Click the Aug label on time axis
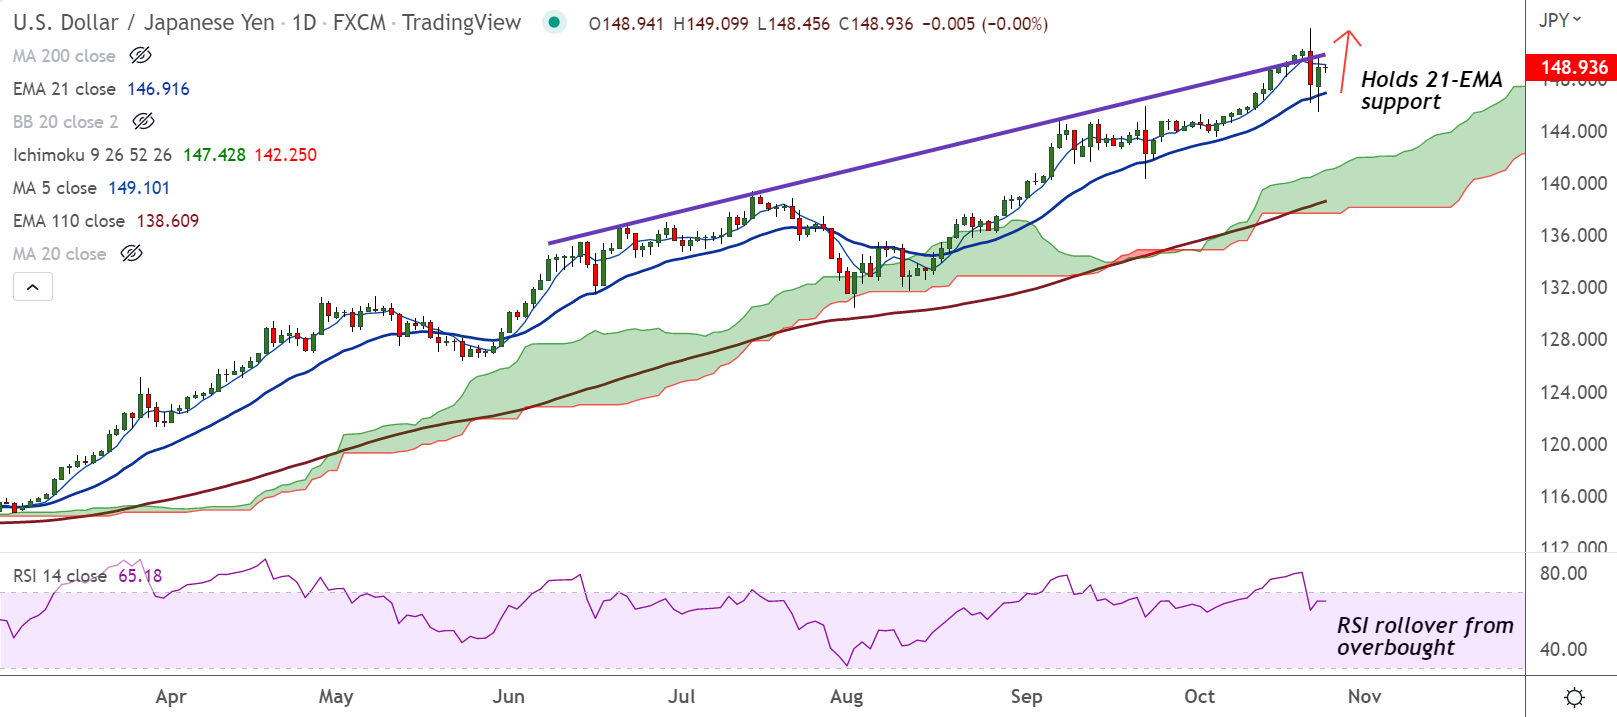1617x717 pixels. (x=847, y=697)
